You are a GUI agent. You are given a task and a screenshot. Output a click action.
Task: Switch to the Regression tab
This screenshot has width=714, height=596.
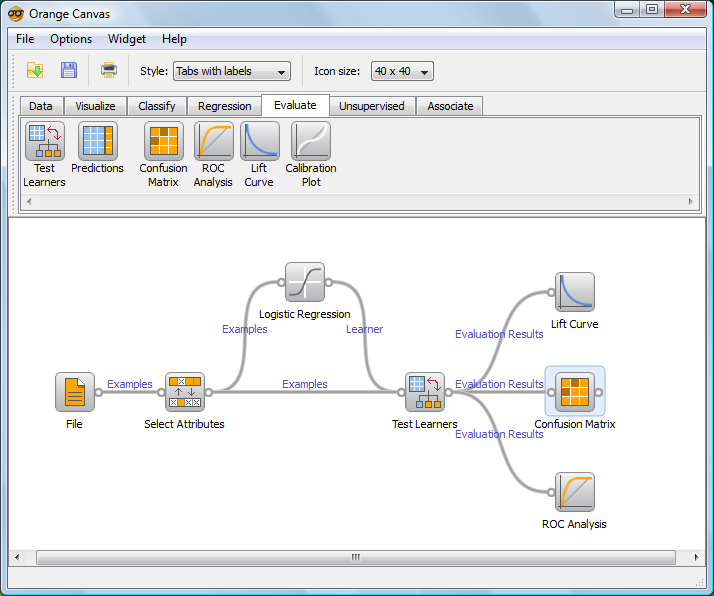[x=224, y=106]
